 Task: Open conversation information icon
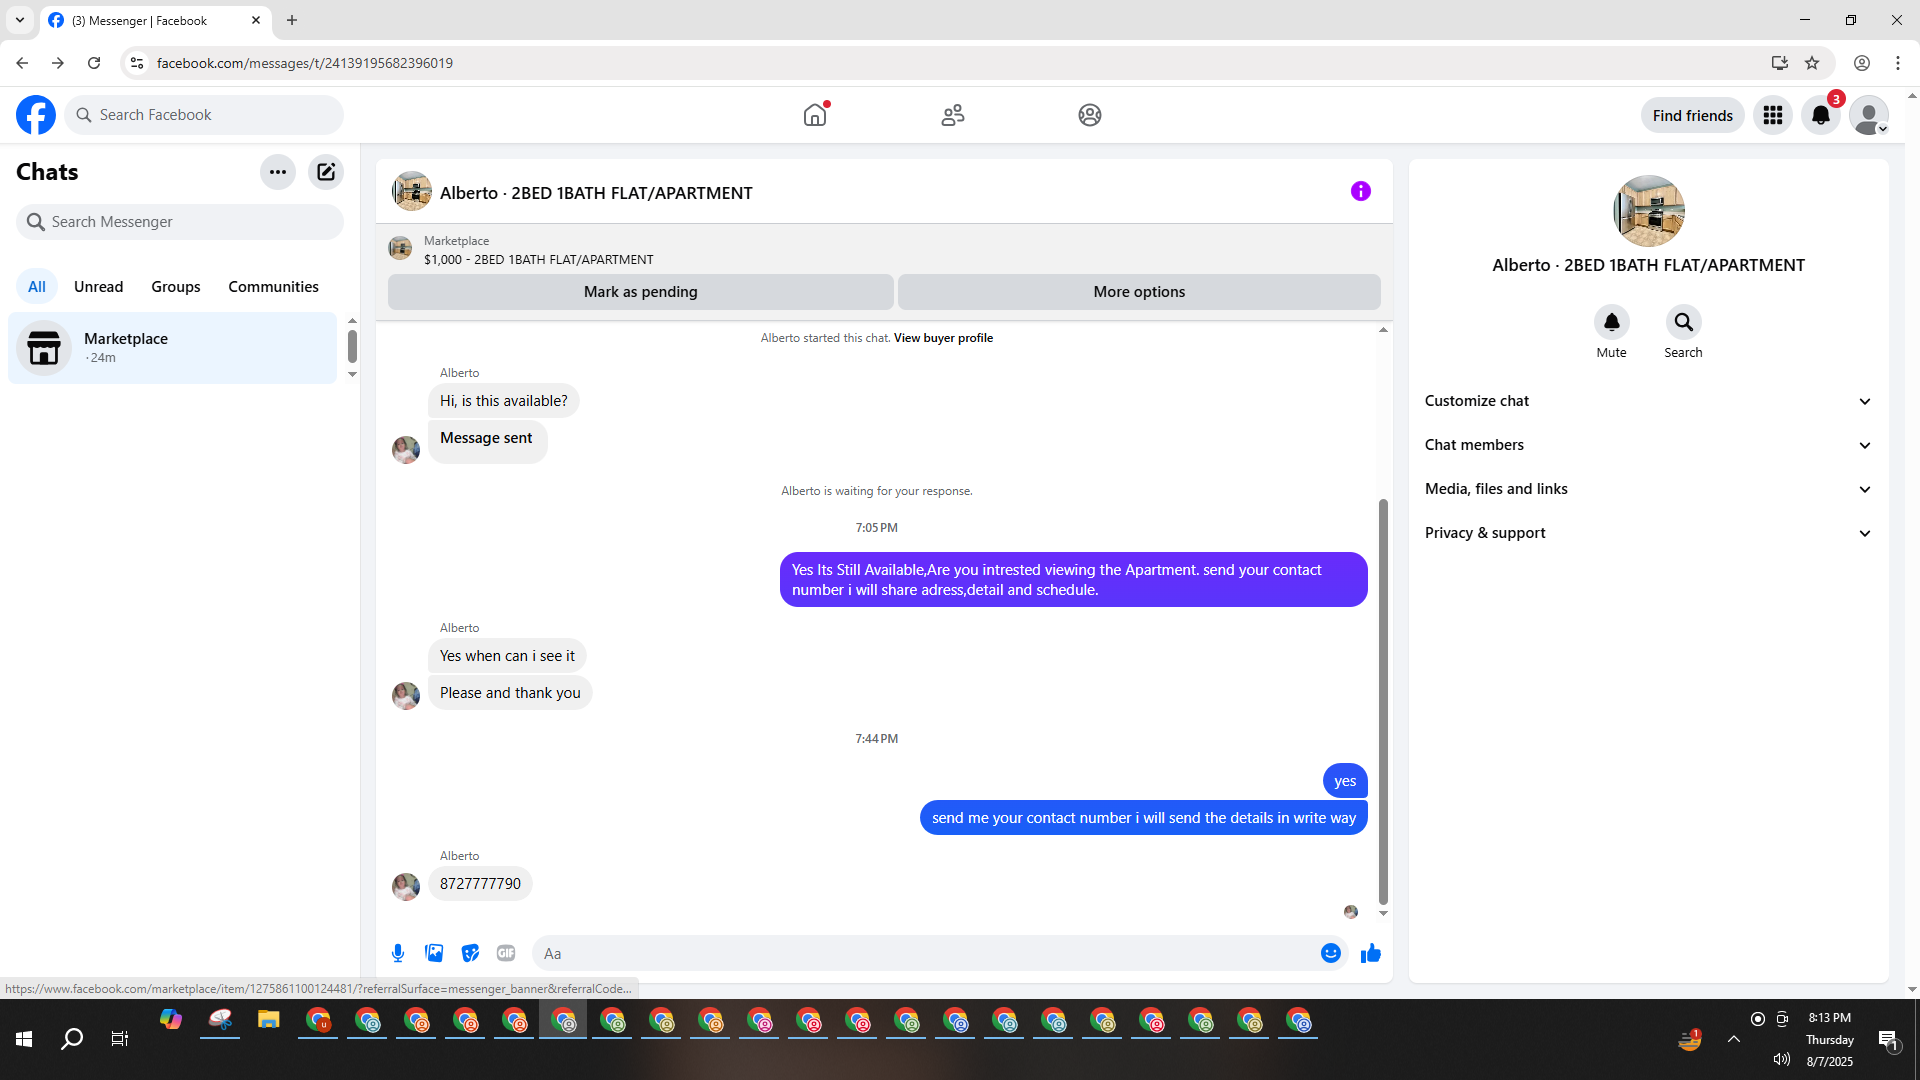pos(1361,191)
